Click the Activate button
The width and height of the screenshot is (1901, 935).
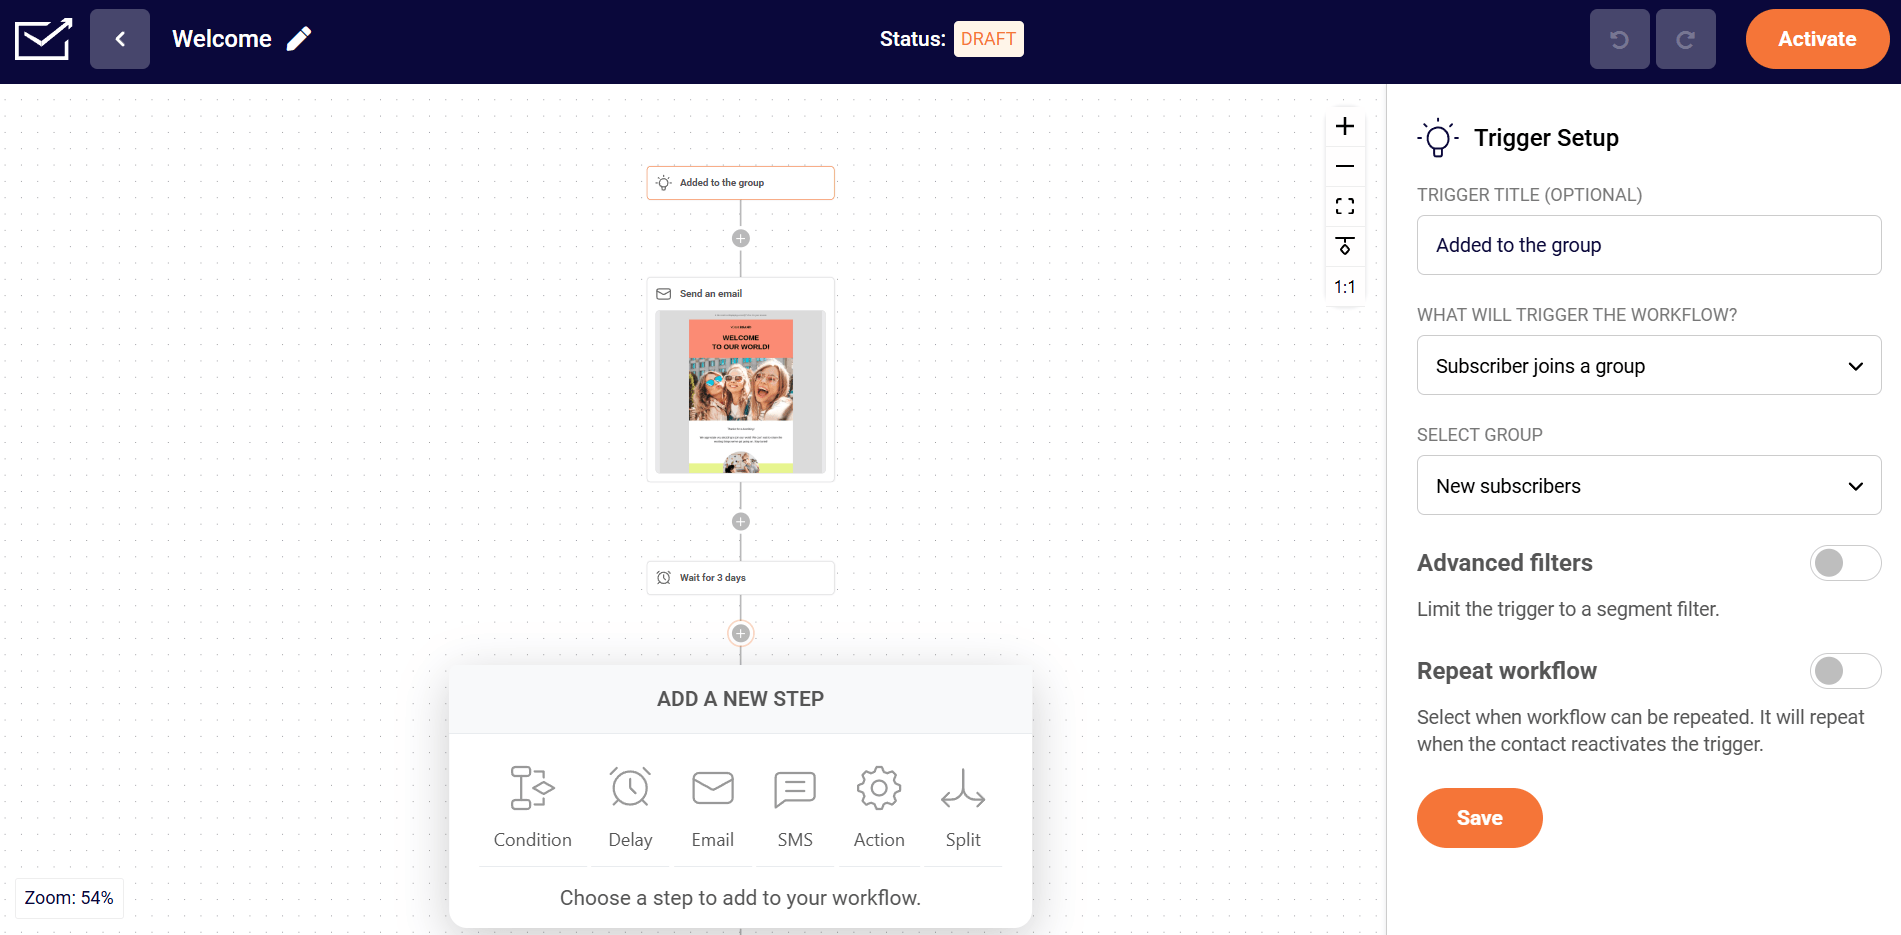1817,39
